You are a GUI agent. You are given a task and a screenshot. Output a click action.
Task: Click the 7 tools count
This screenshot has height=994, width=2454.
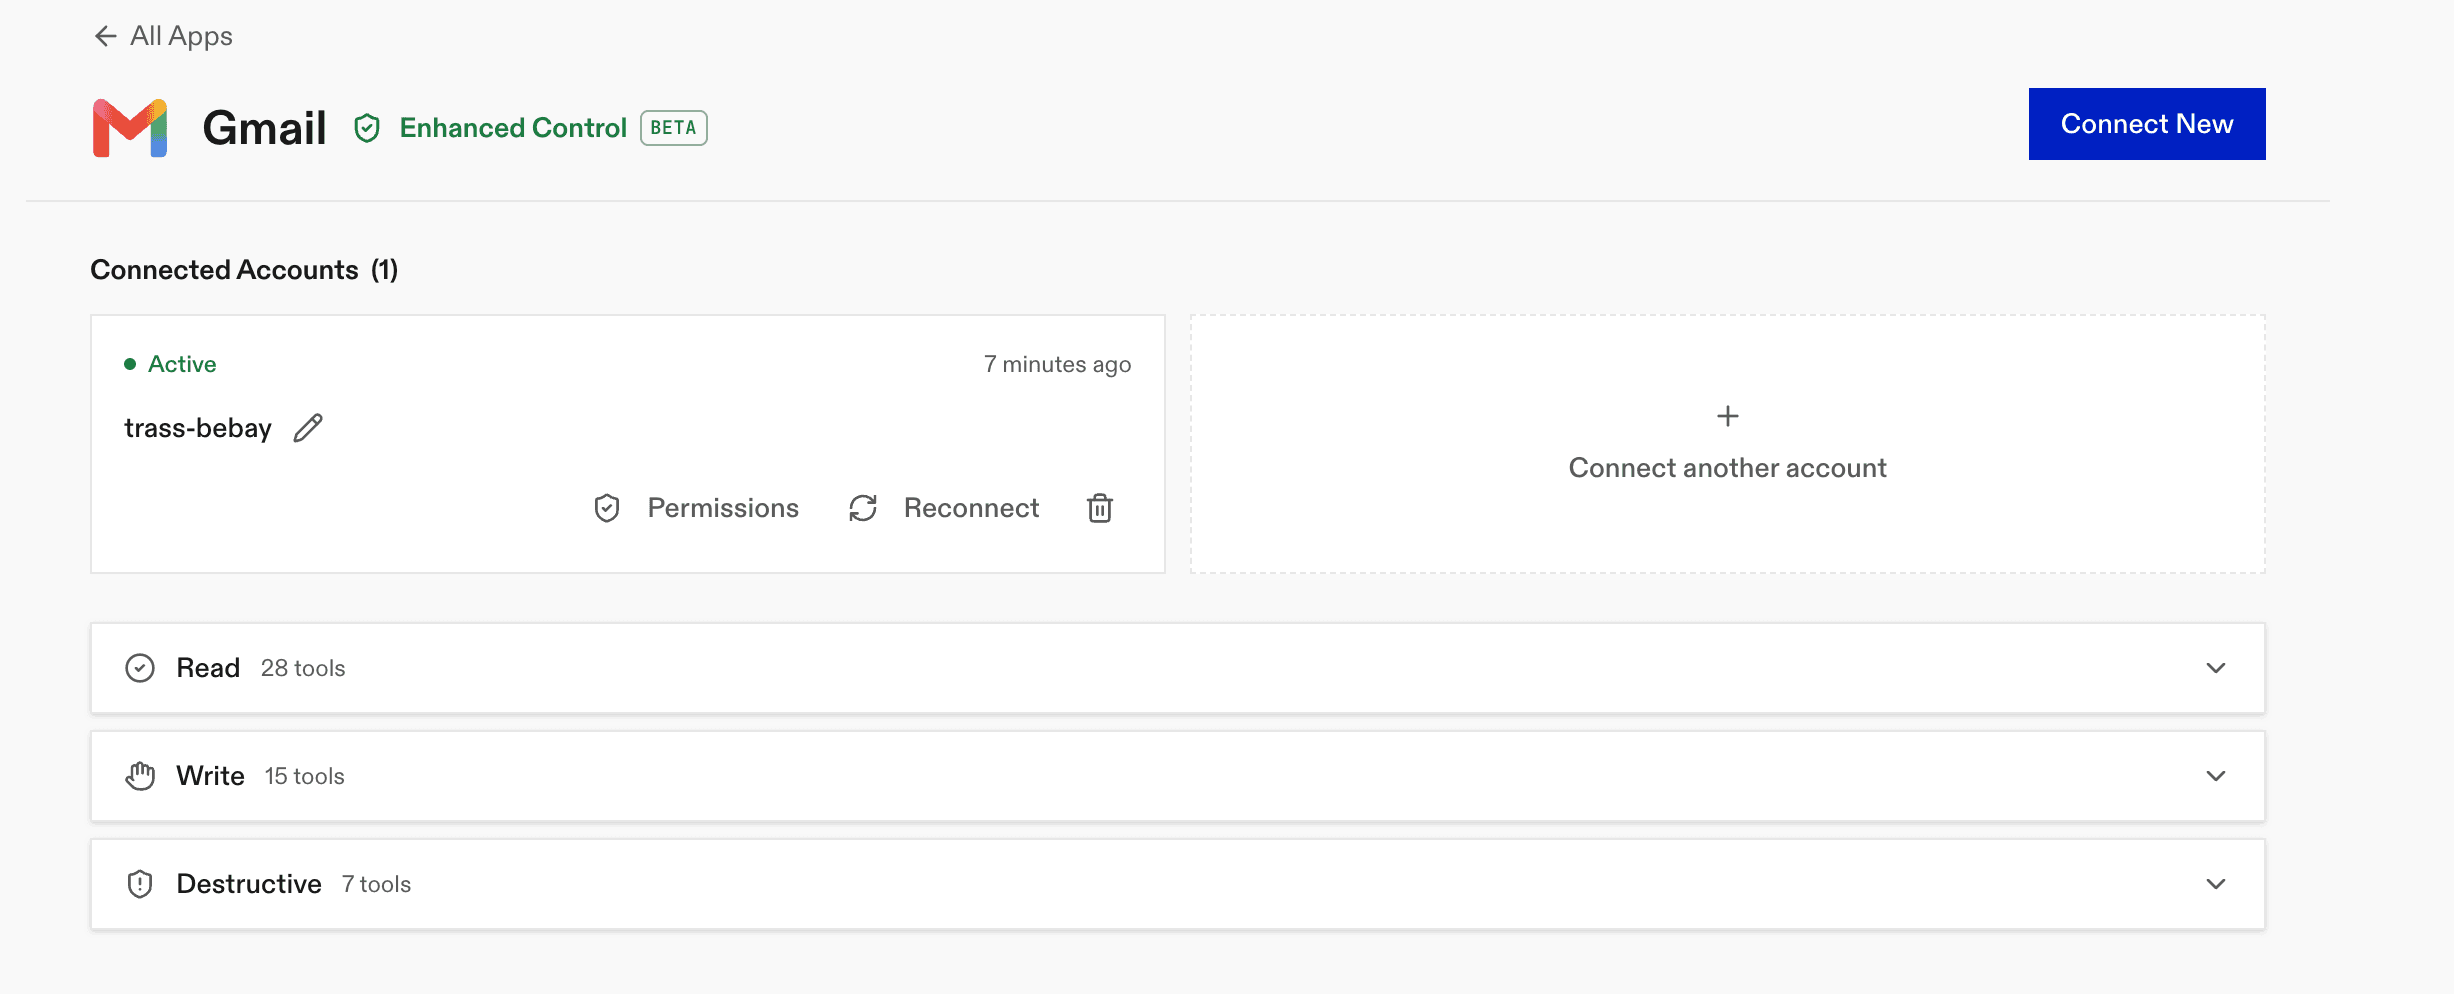tap(376, 884)
